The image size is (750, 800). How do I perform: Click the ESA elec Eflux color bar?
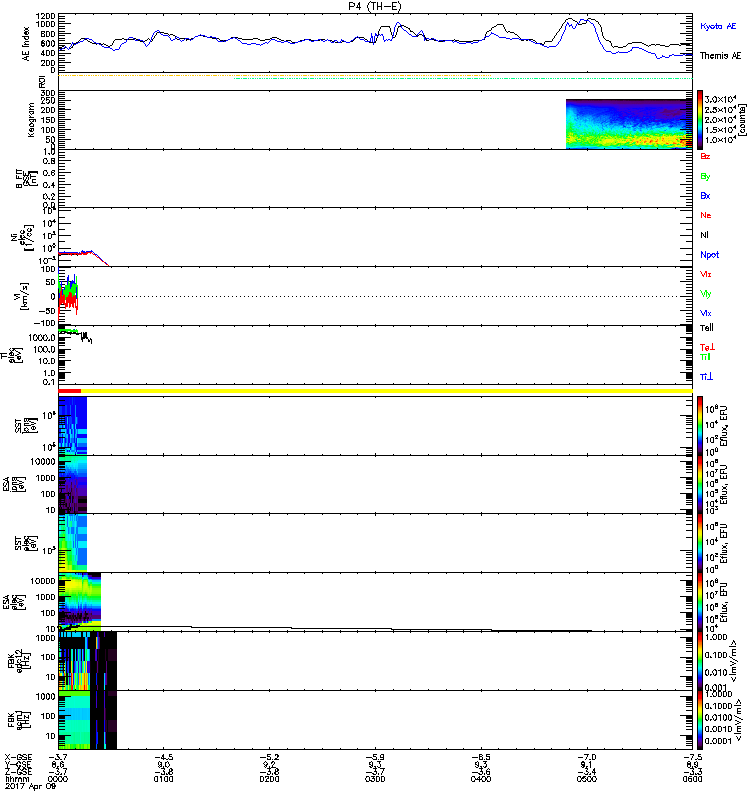point(700,602)
